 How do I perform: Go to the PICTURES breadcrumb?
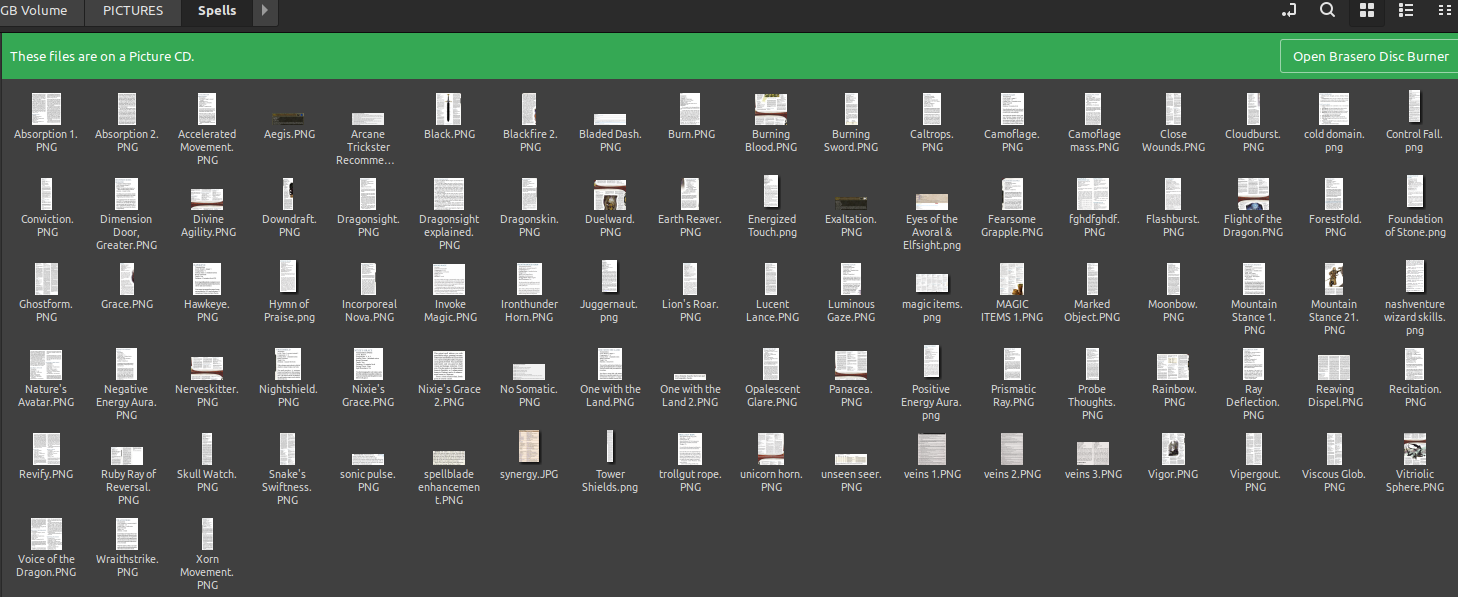coord(133,11)
